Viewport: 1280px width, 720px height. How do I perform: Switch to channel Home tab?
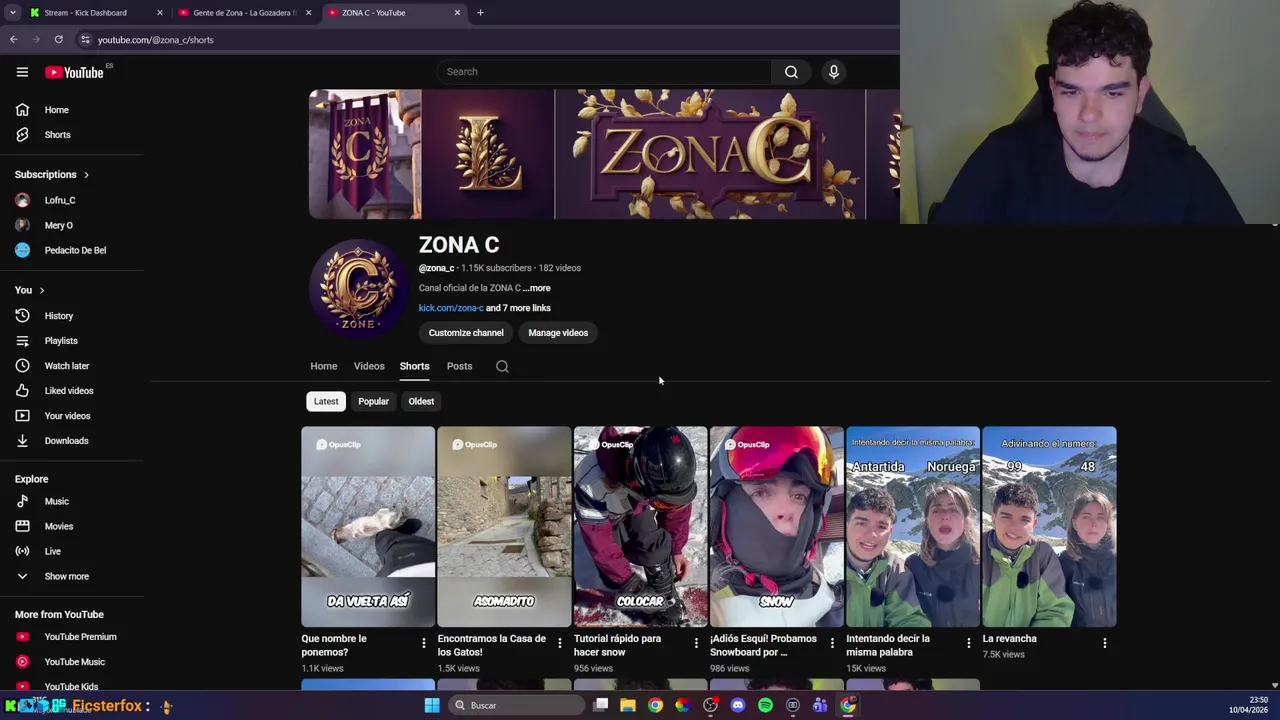coord(323,366)
